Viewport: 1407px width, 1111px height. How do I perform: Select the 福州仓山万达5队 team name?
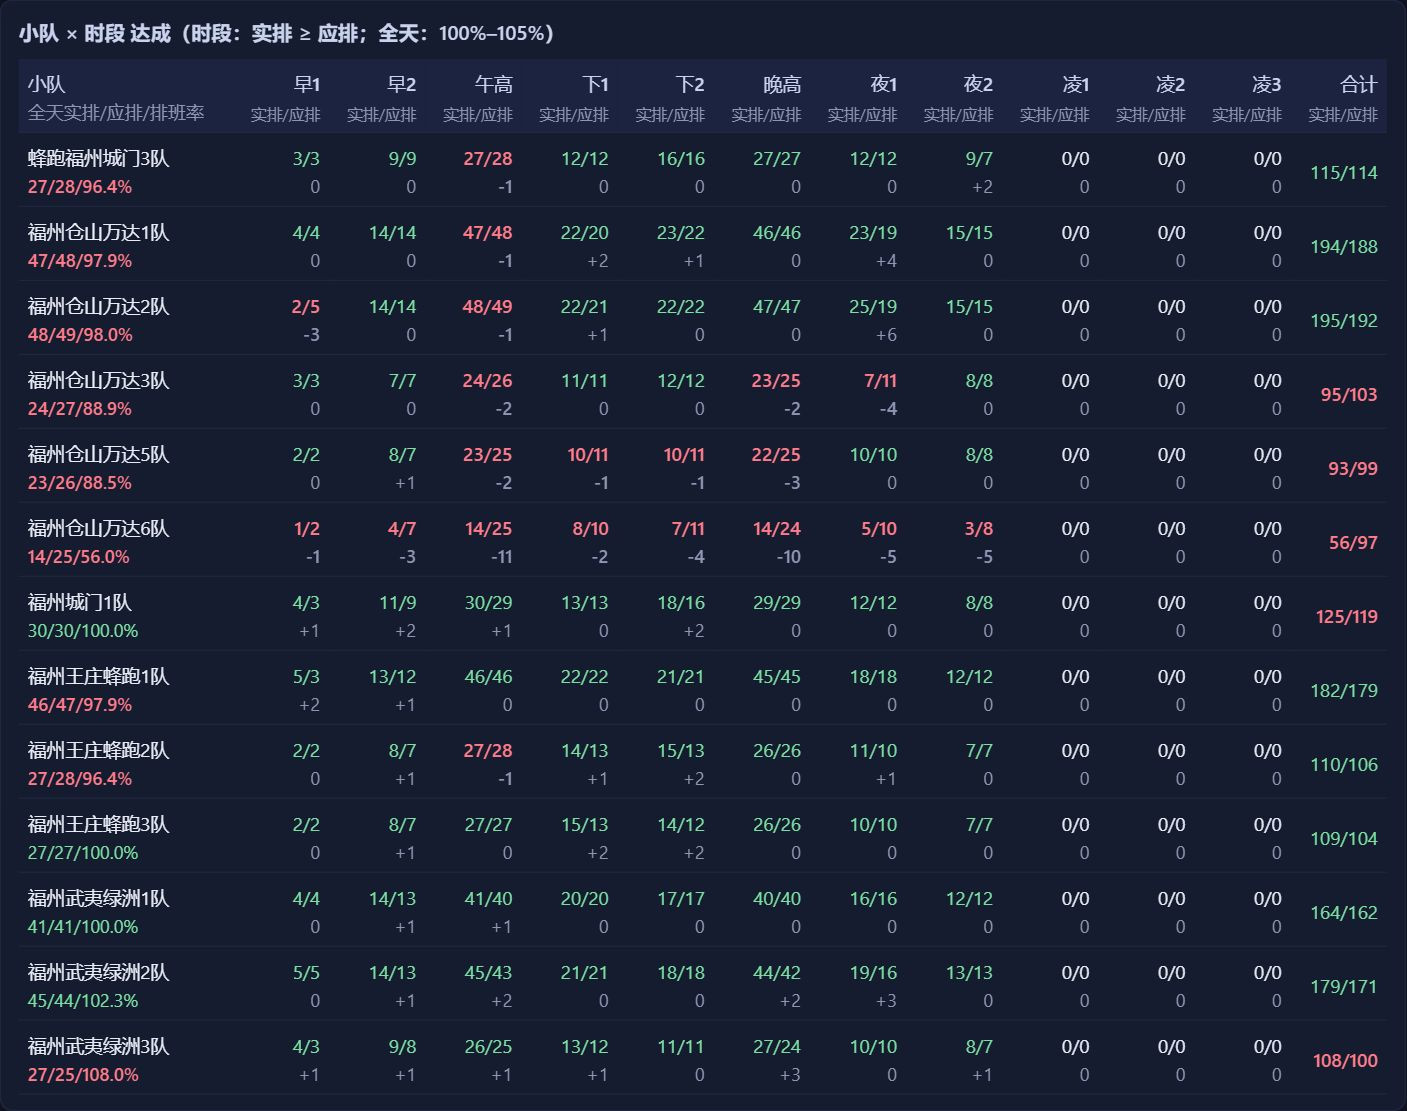99,455
